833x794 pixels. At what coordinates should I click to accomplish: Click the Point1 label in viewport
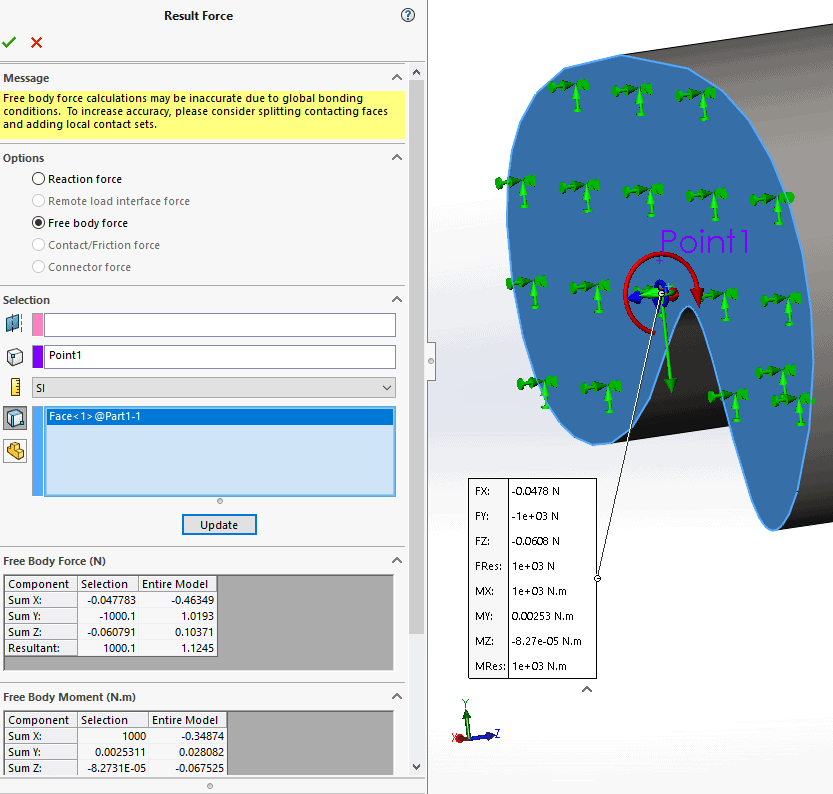tap(704, 242)
